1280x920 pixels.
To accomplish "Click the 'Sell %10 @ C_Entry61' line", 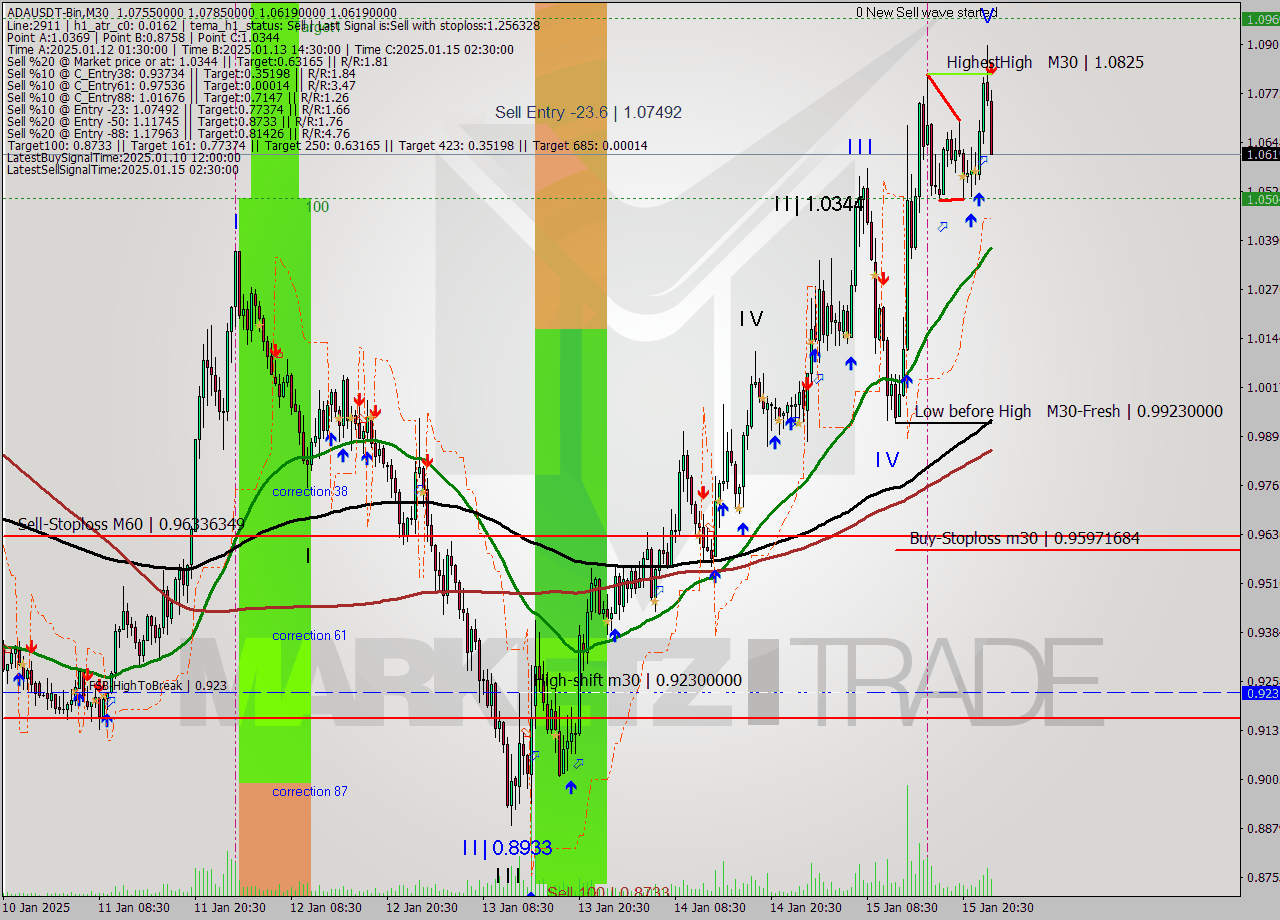I will point(180,86).
